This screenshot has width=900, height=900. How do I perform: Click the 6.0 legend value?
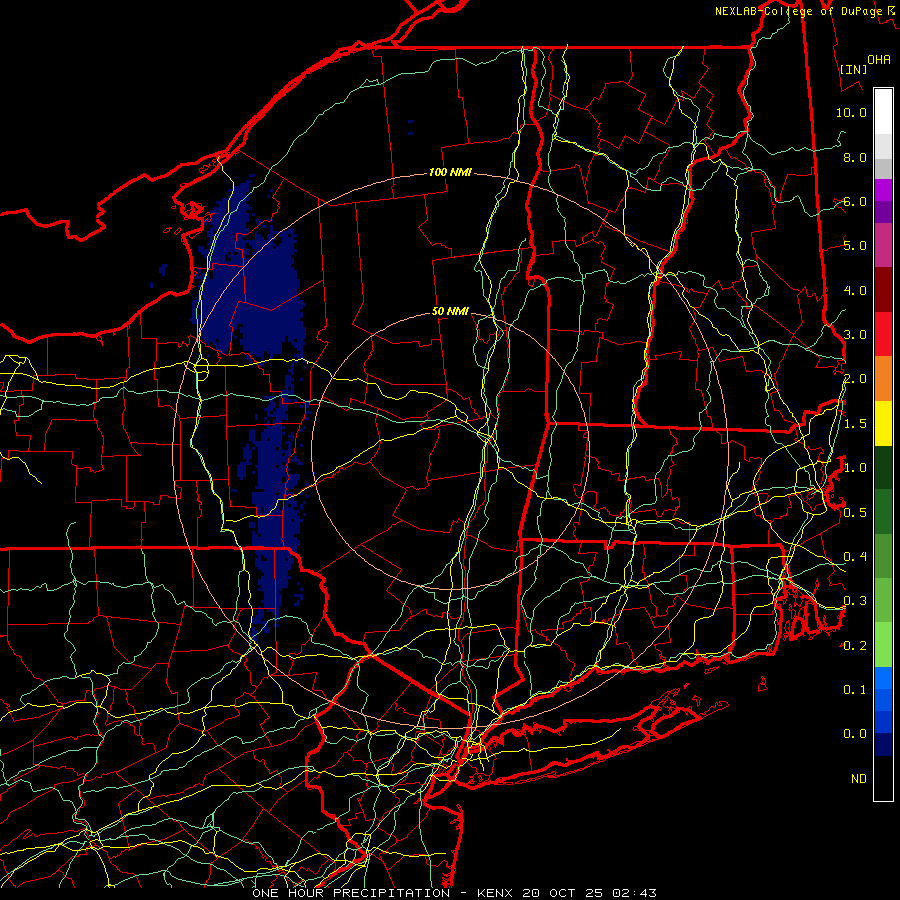point(855,201)
